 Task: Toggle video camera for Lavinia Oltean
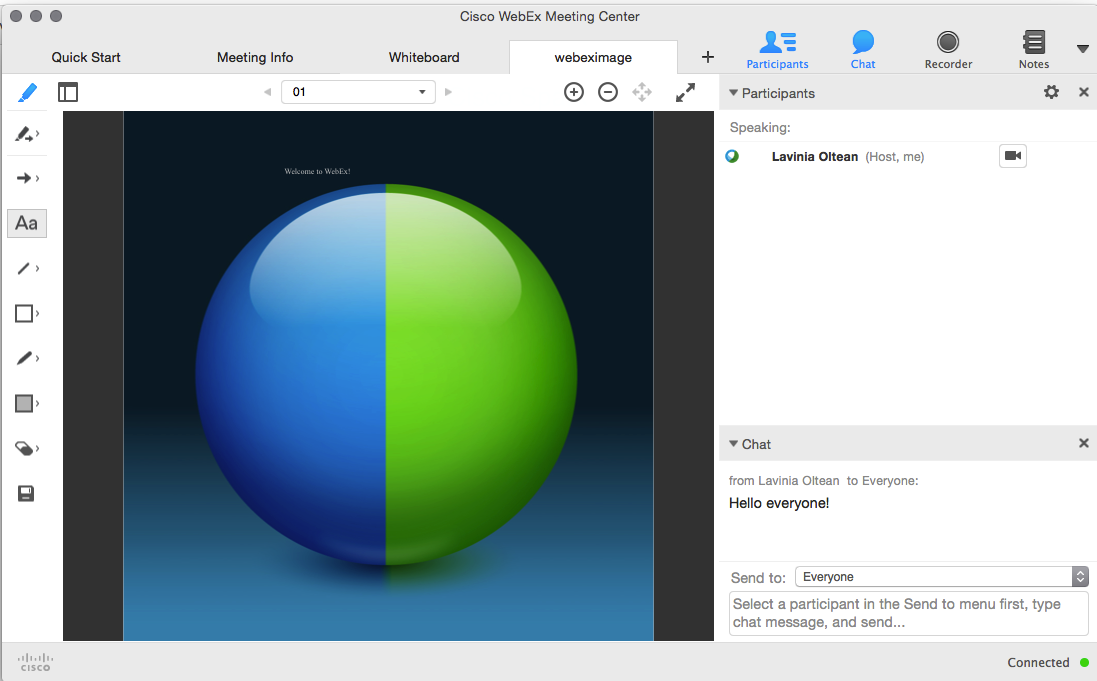(1012, 156)
